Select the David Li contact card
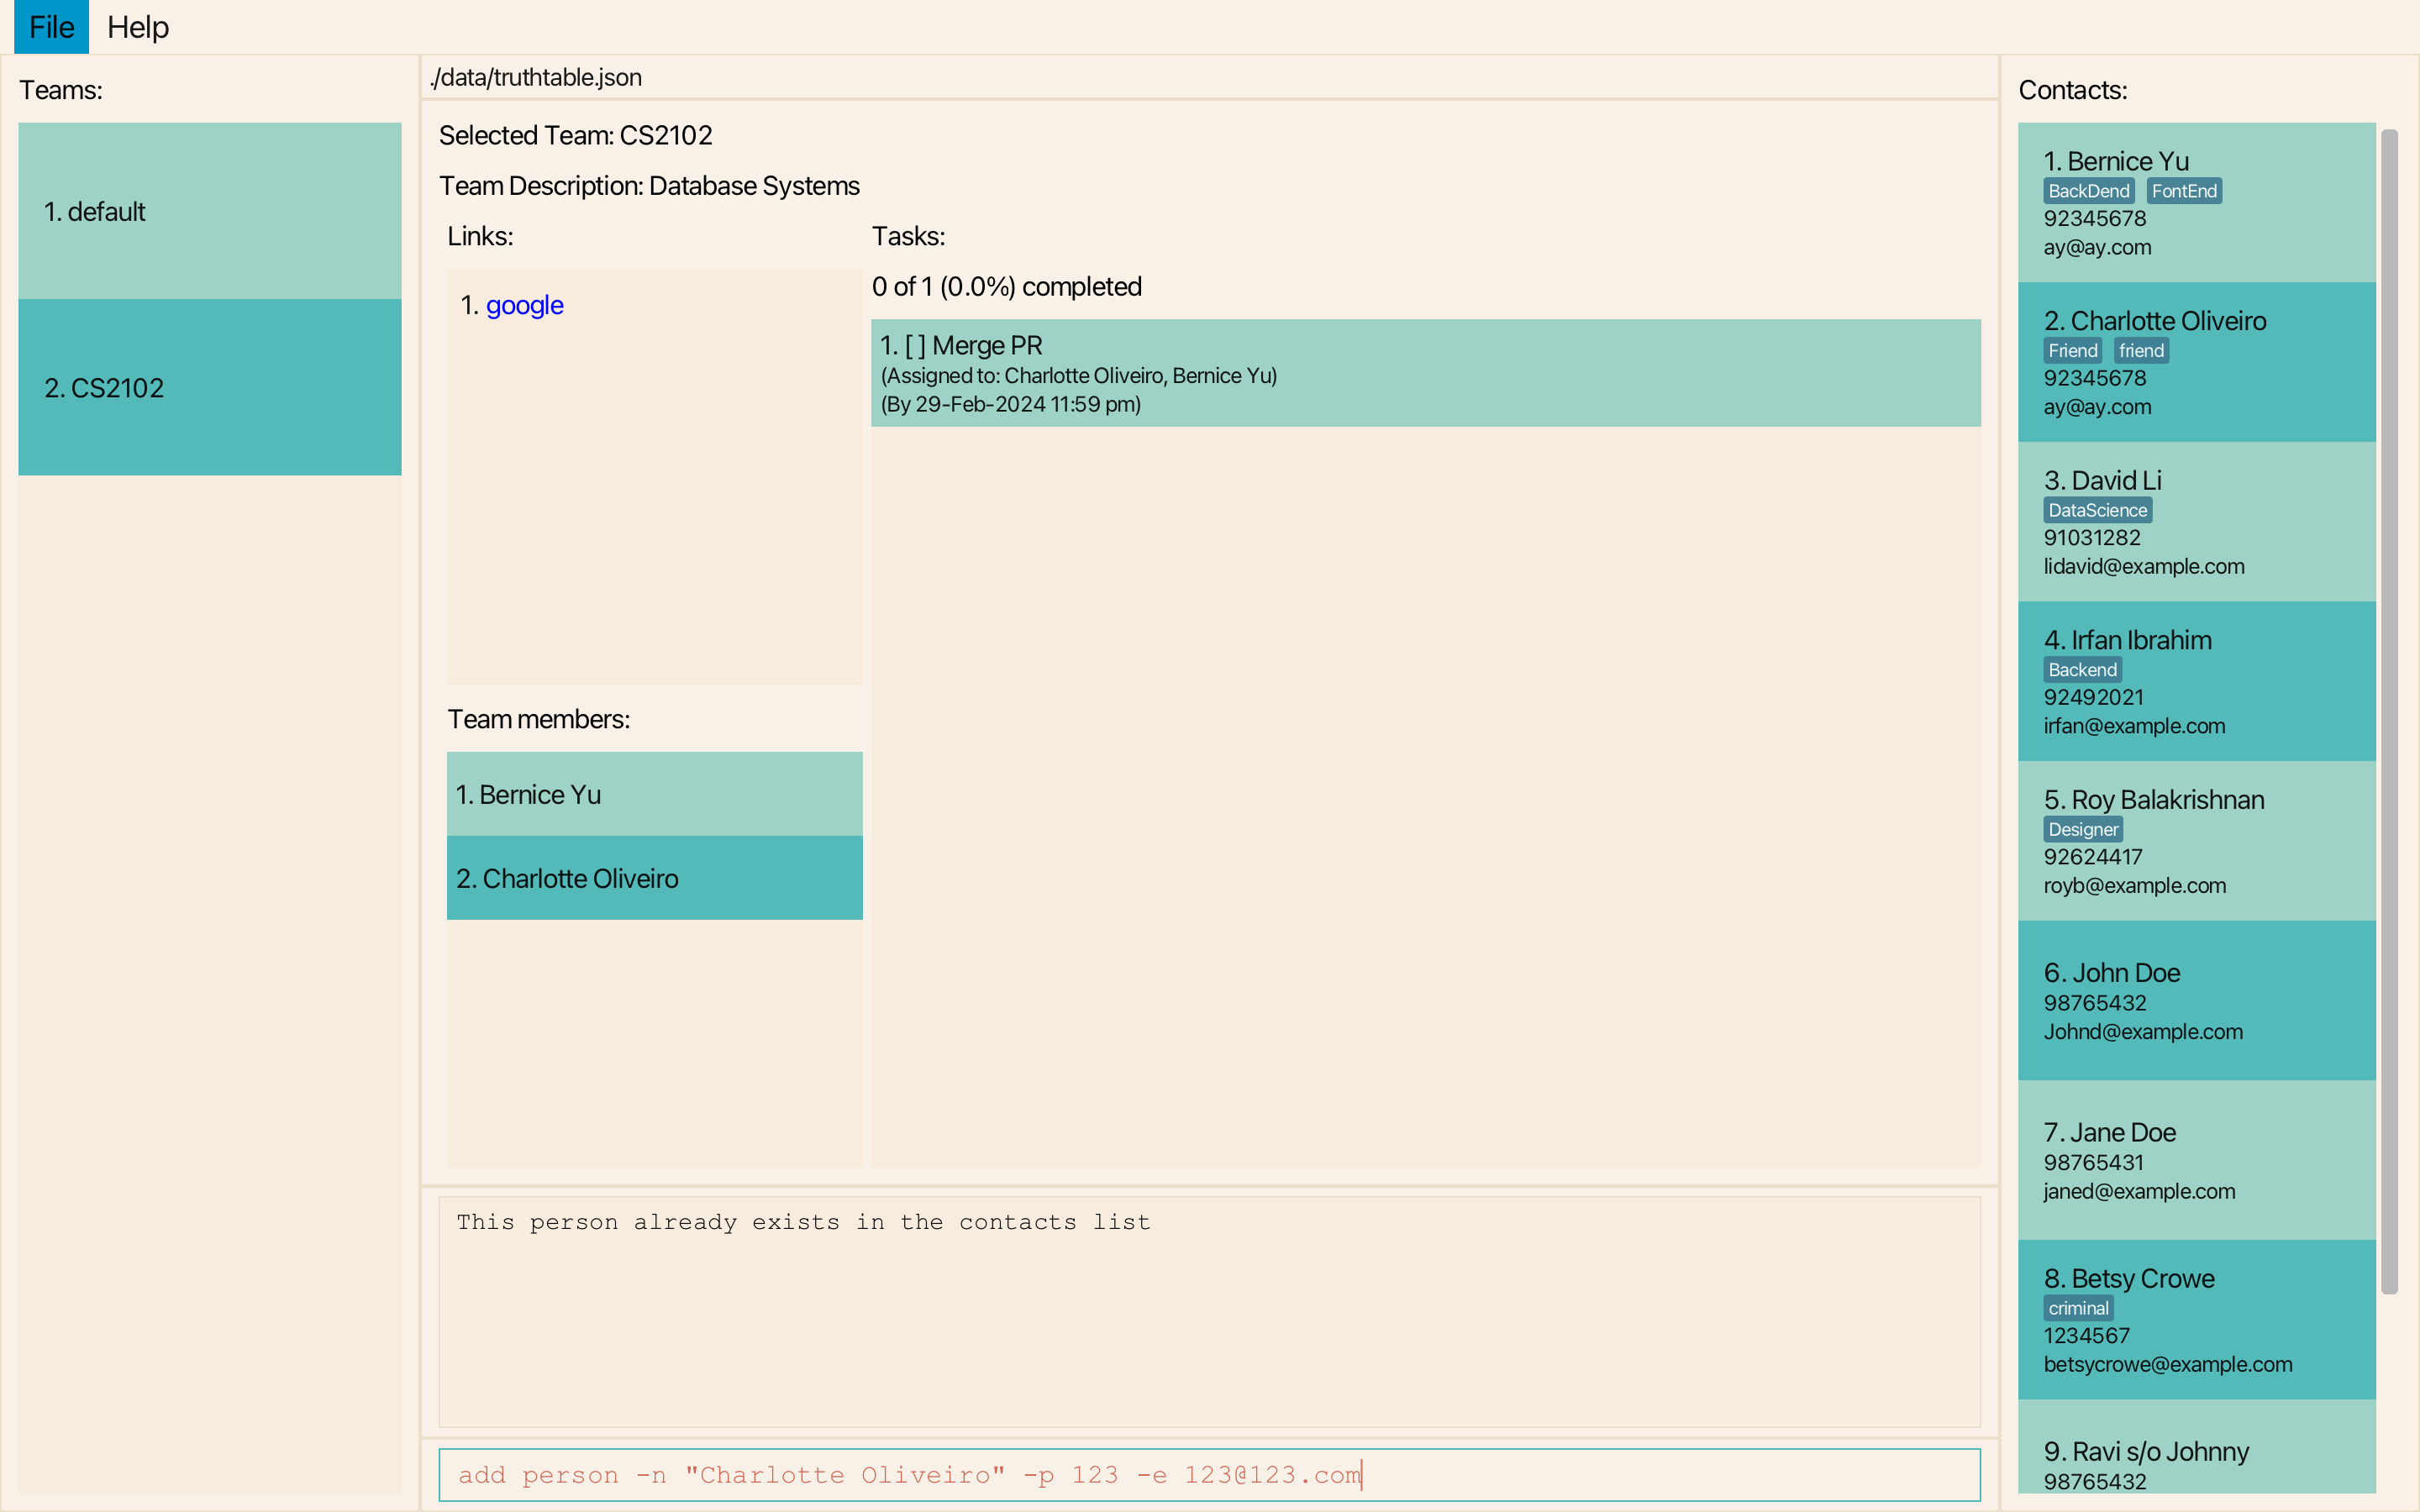The height and width of the screenshot is (1512, 2420). click(x=2196, y=522)
